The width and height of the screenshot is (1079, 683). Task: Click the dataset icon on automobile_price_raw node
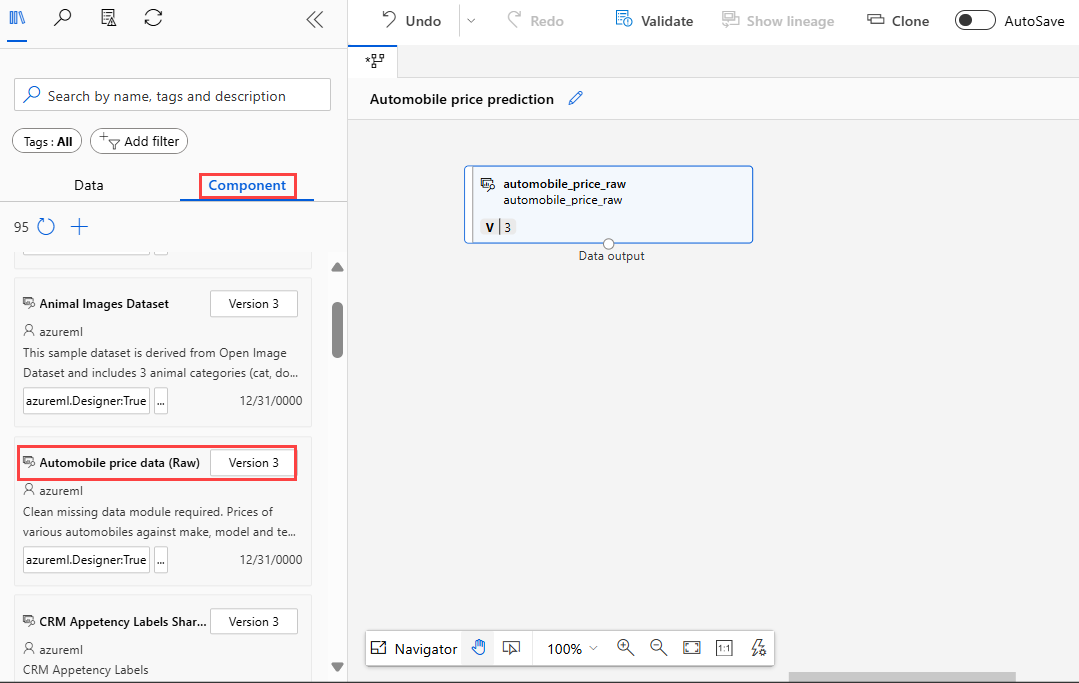click(x=487, y=184)
